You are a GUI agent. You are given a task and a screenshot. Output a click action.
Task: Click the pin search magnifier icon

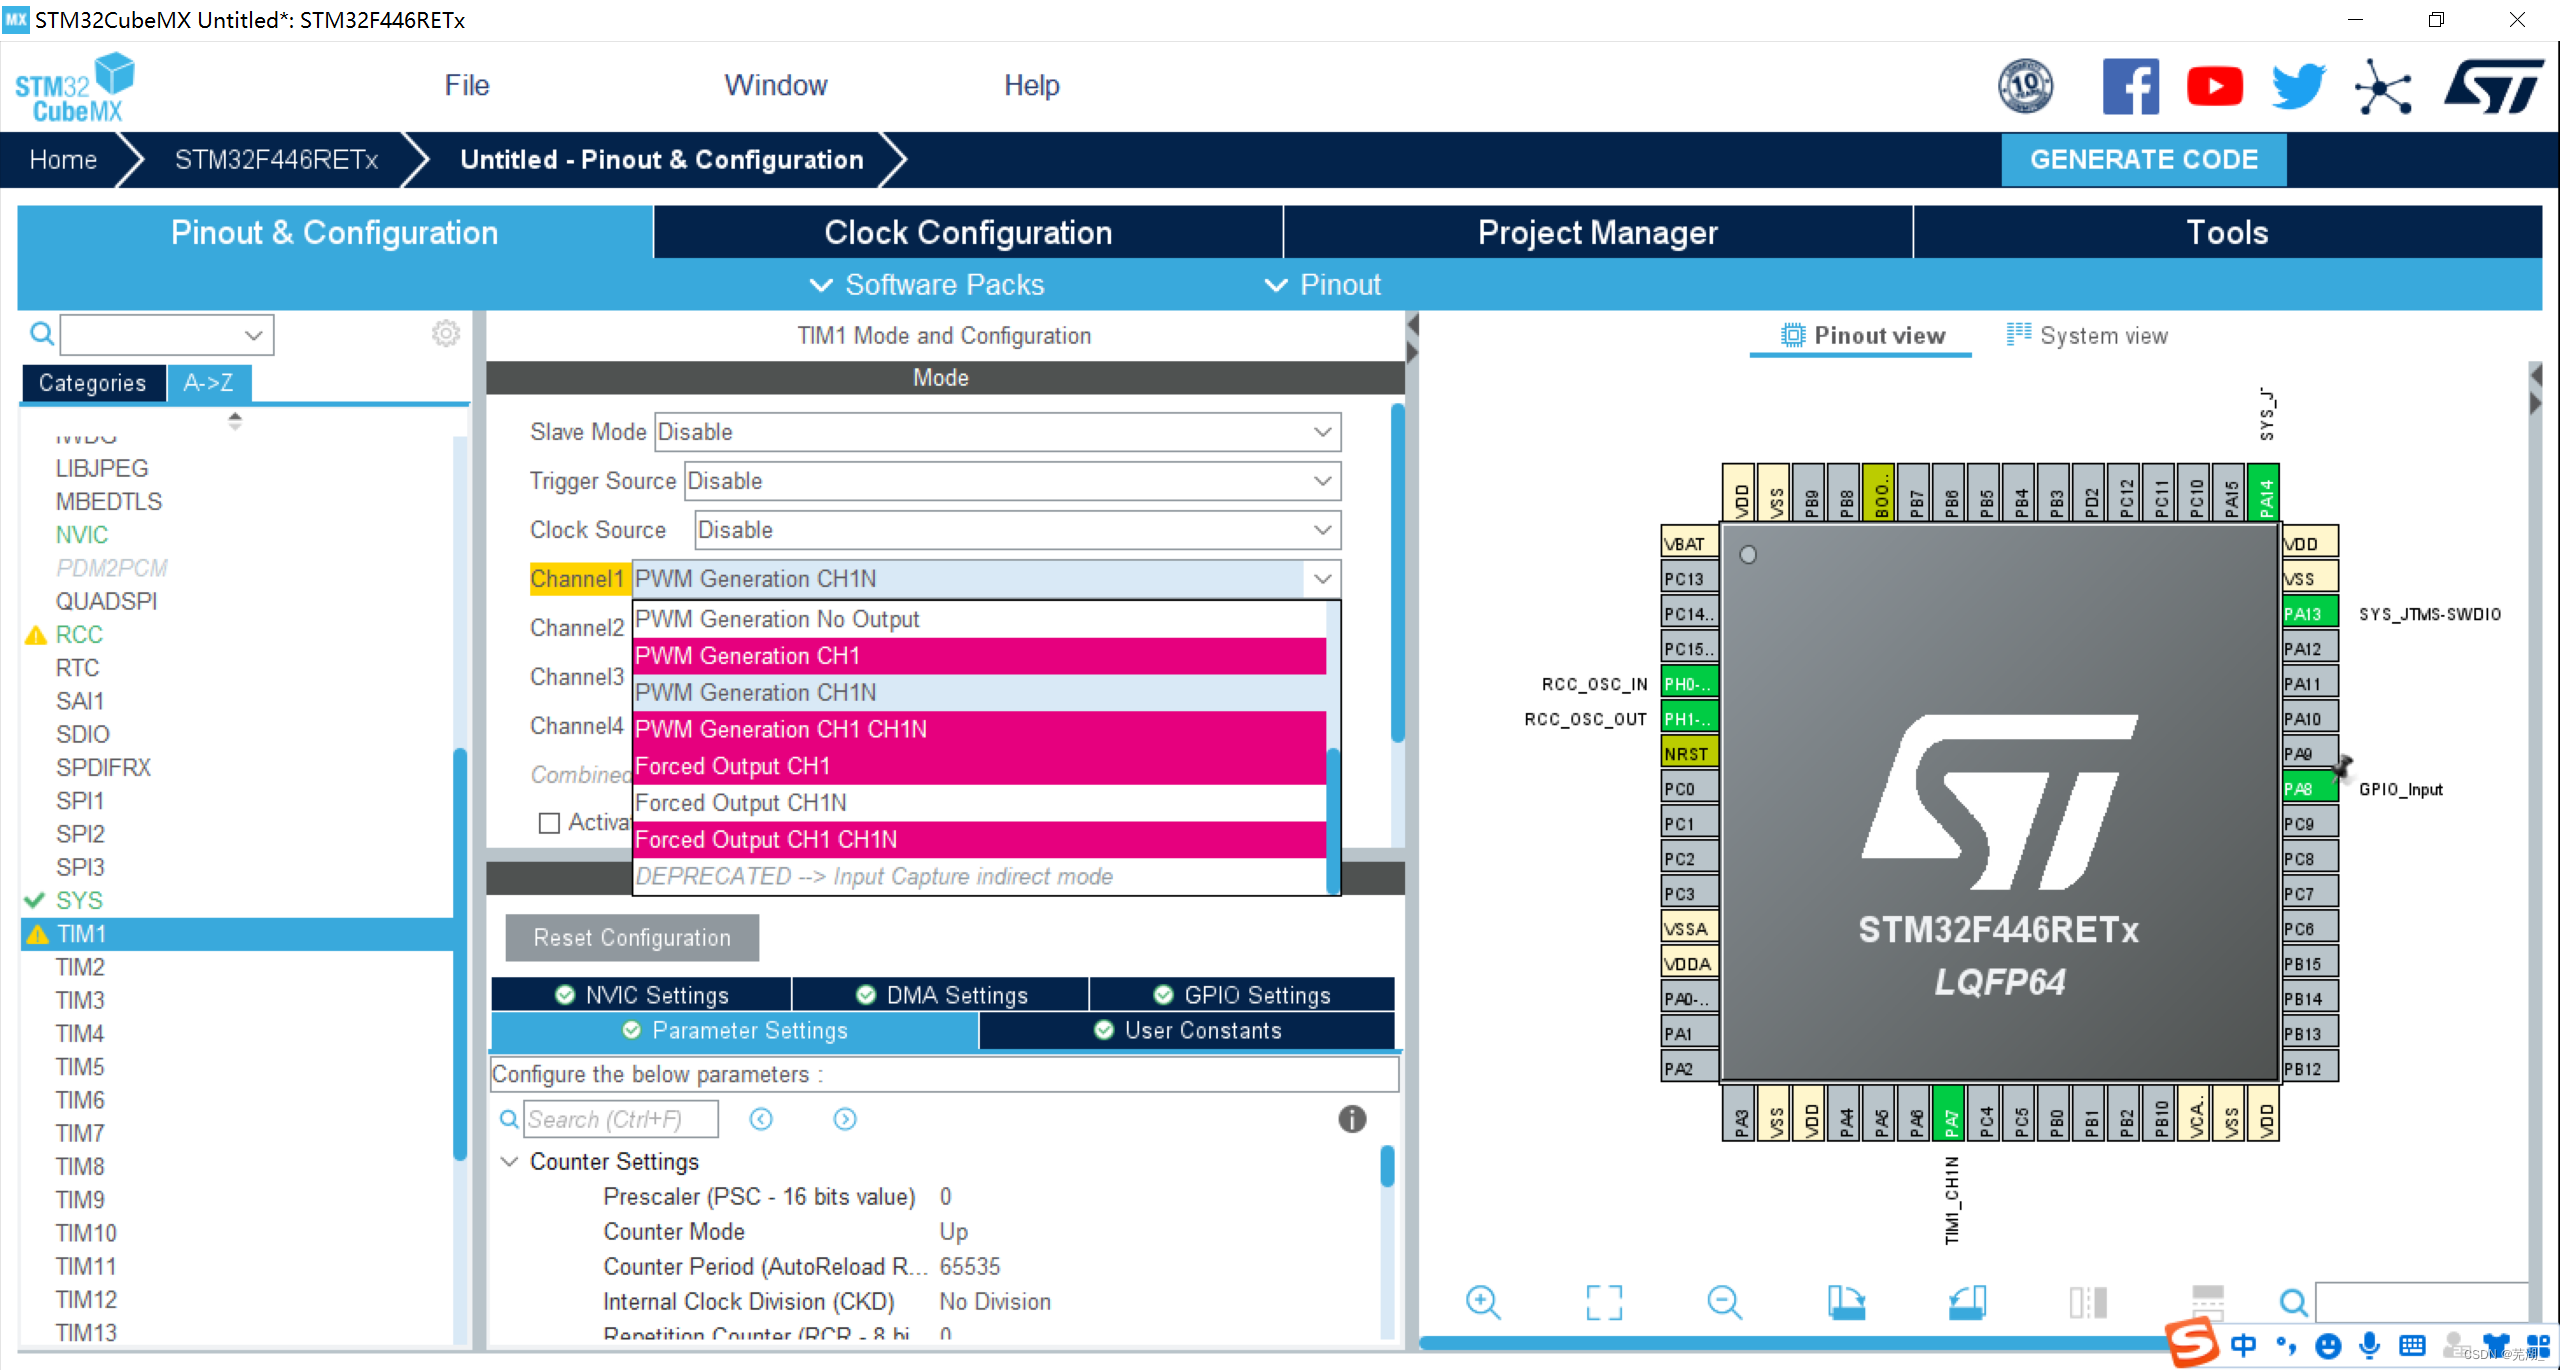[2293, 1302]
